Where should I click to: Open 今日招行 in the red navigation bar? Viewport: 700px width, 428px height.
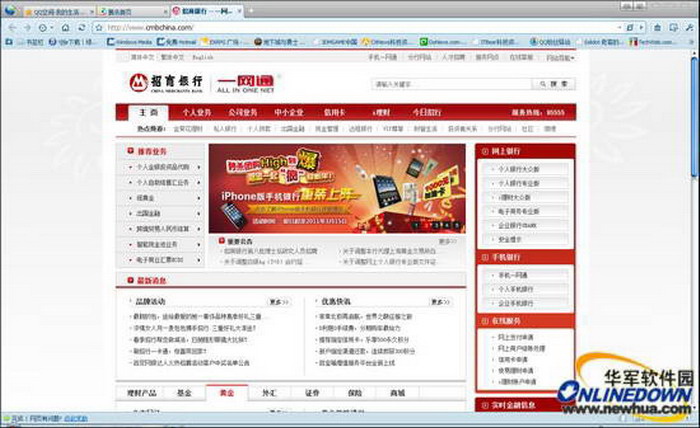(426, 112)
